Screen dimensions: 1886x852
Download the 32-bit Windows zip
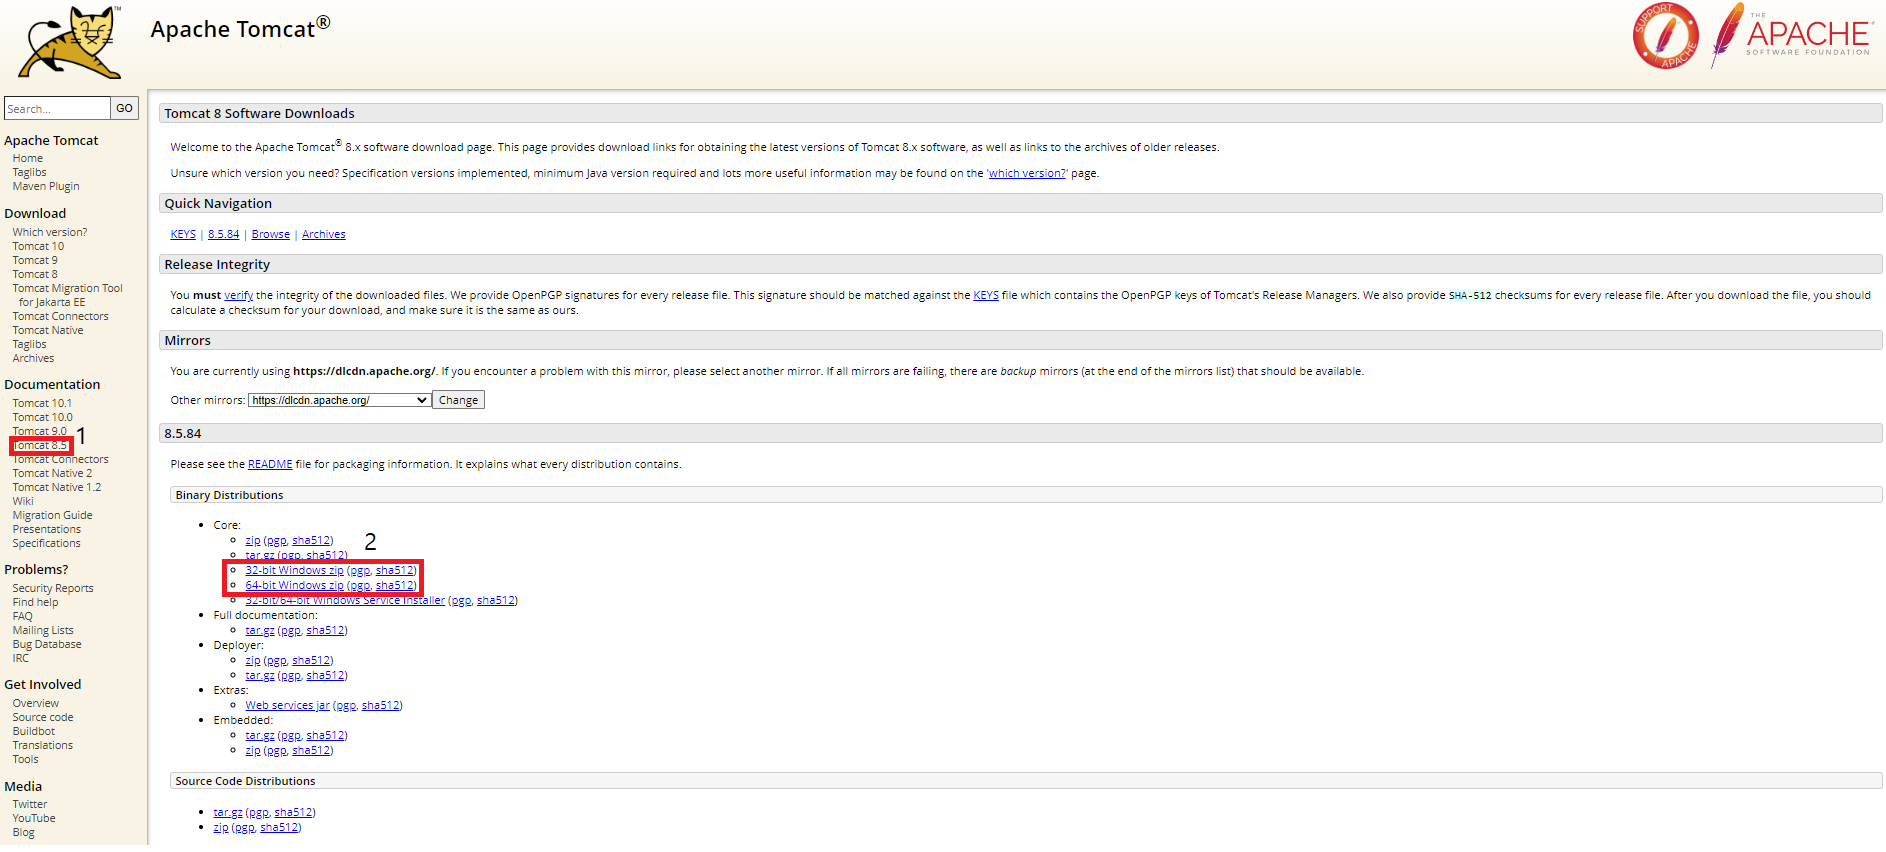point(294,570)
